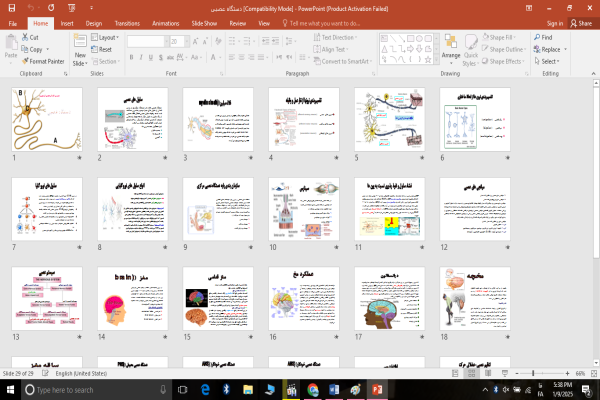600x400 pixels.
Task: Switch to Reading view in status bar
Action: click(486, 373)
